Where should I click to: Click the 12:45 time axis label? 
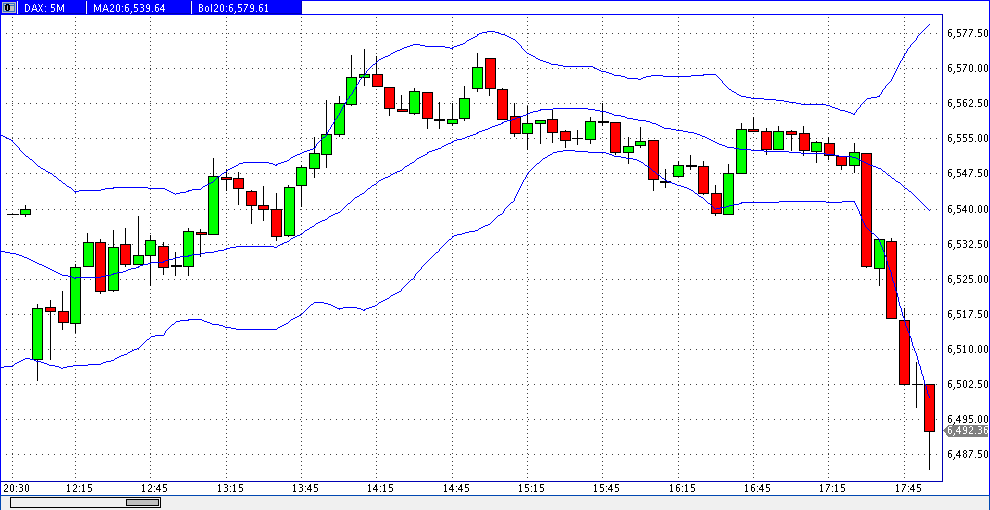tap(155, 489)
